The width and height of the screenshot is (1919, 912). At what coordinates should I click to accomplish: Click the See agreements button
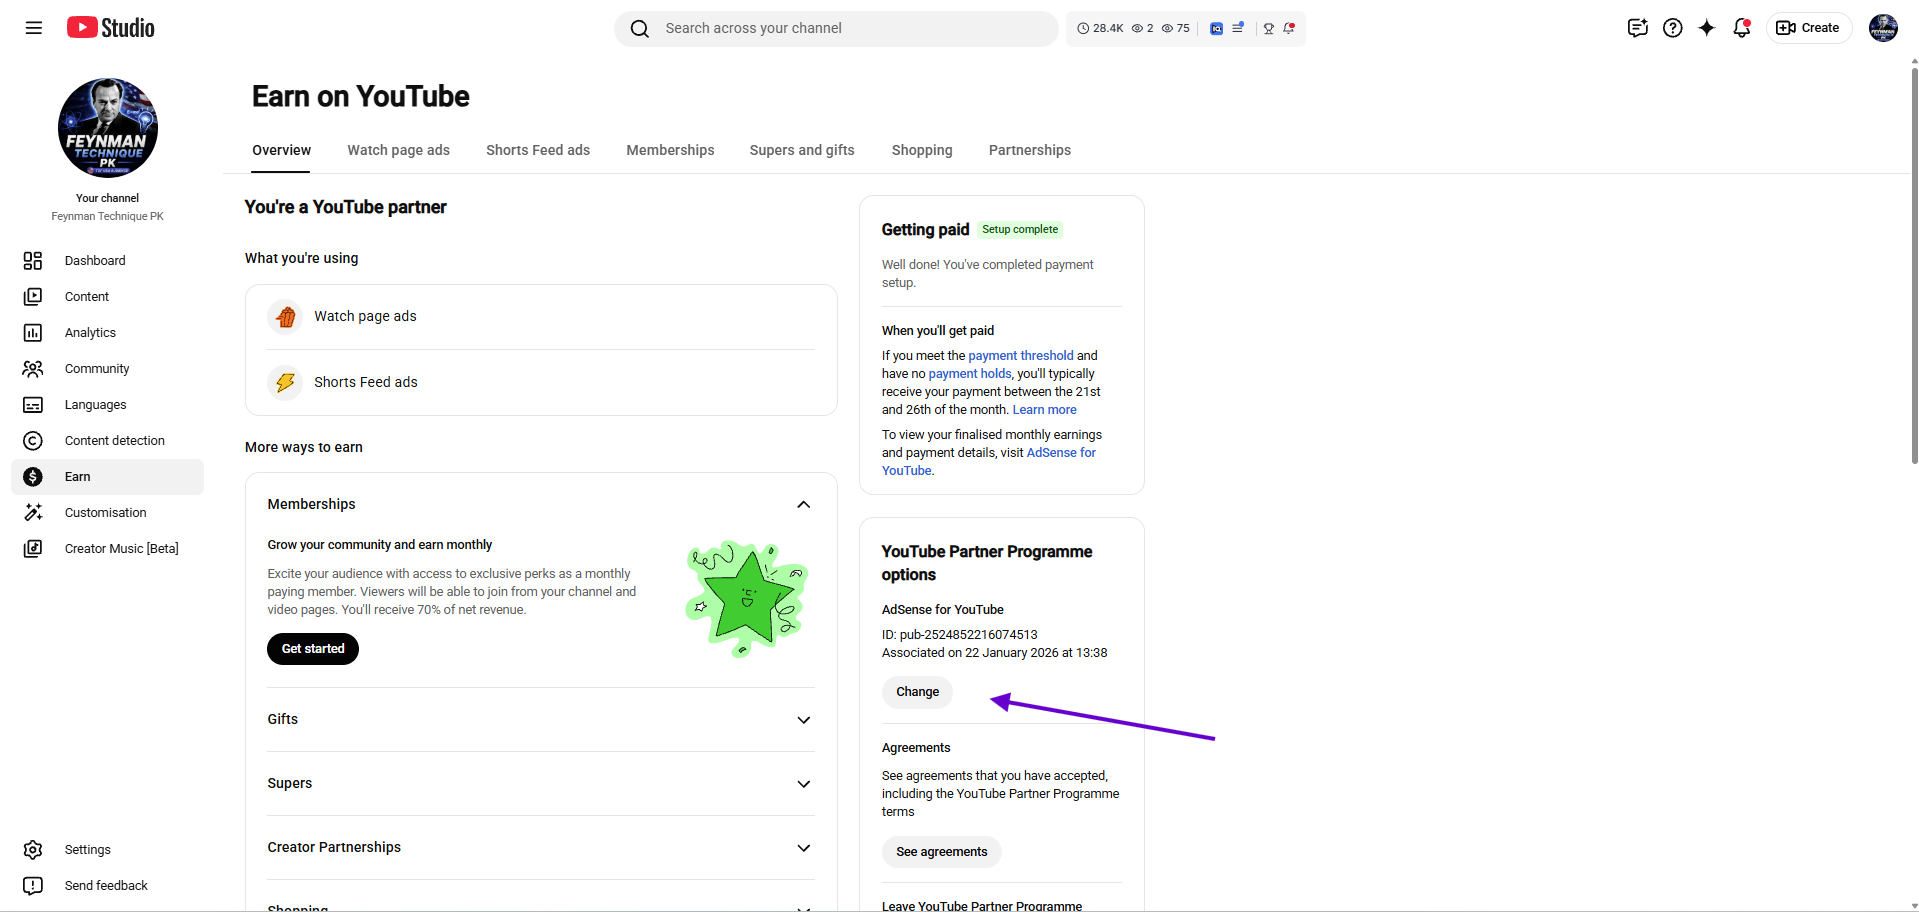click(x=942, y=852)
